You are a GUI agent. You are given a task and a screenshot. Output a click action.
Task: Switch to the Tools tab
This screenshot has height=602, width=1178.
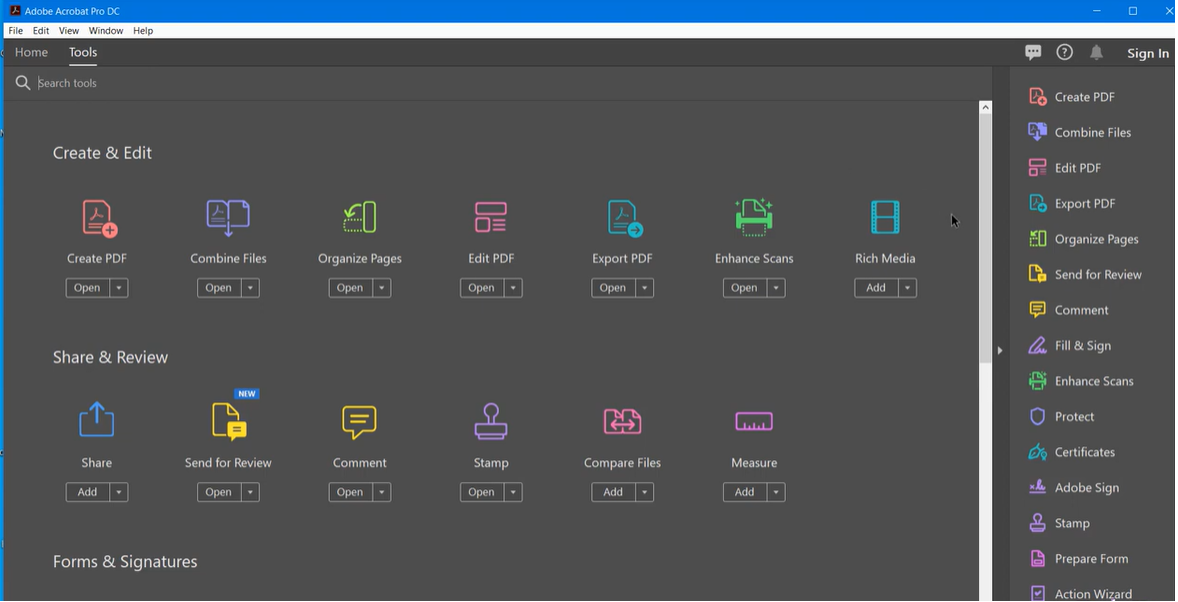[83, 52]
